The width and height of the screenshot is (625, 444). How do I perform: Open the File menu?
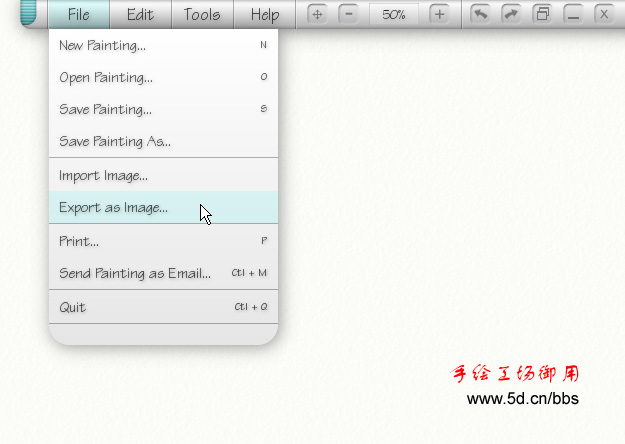79,14
